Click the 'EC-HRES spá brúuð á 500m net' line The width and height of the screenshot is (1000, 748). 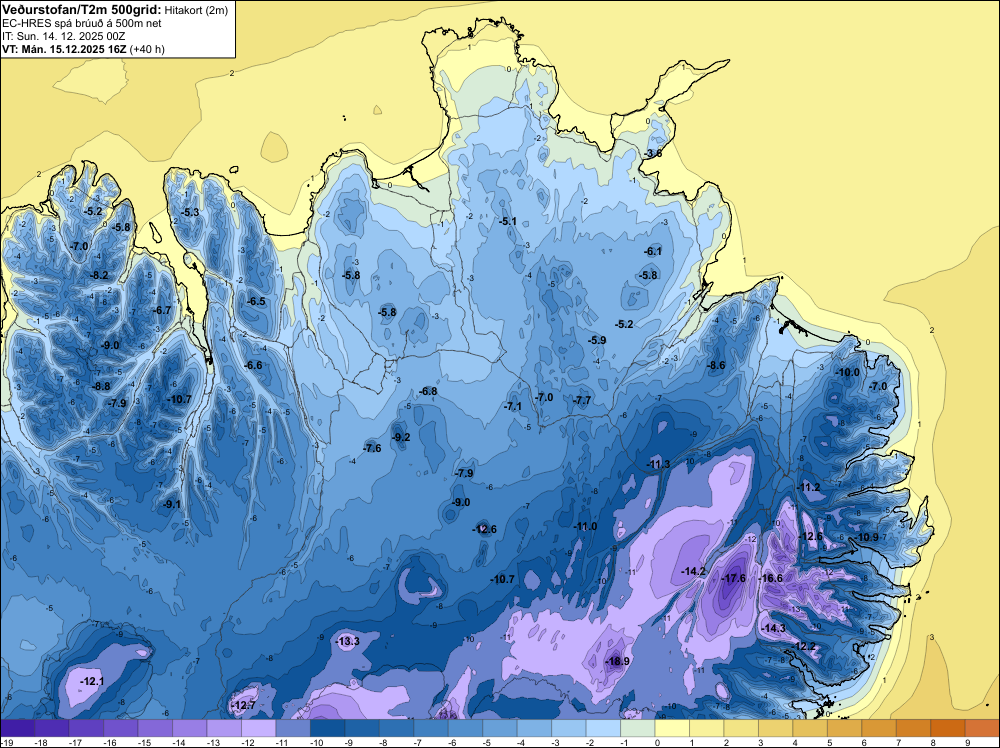pos(82,23)
